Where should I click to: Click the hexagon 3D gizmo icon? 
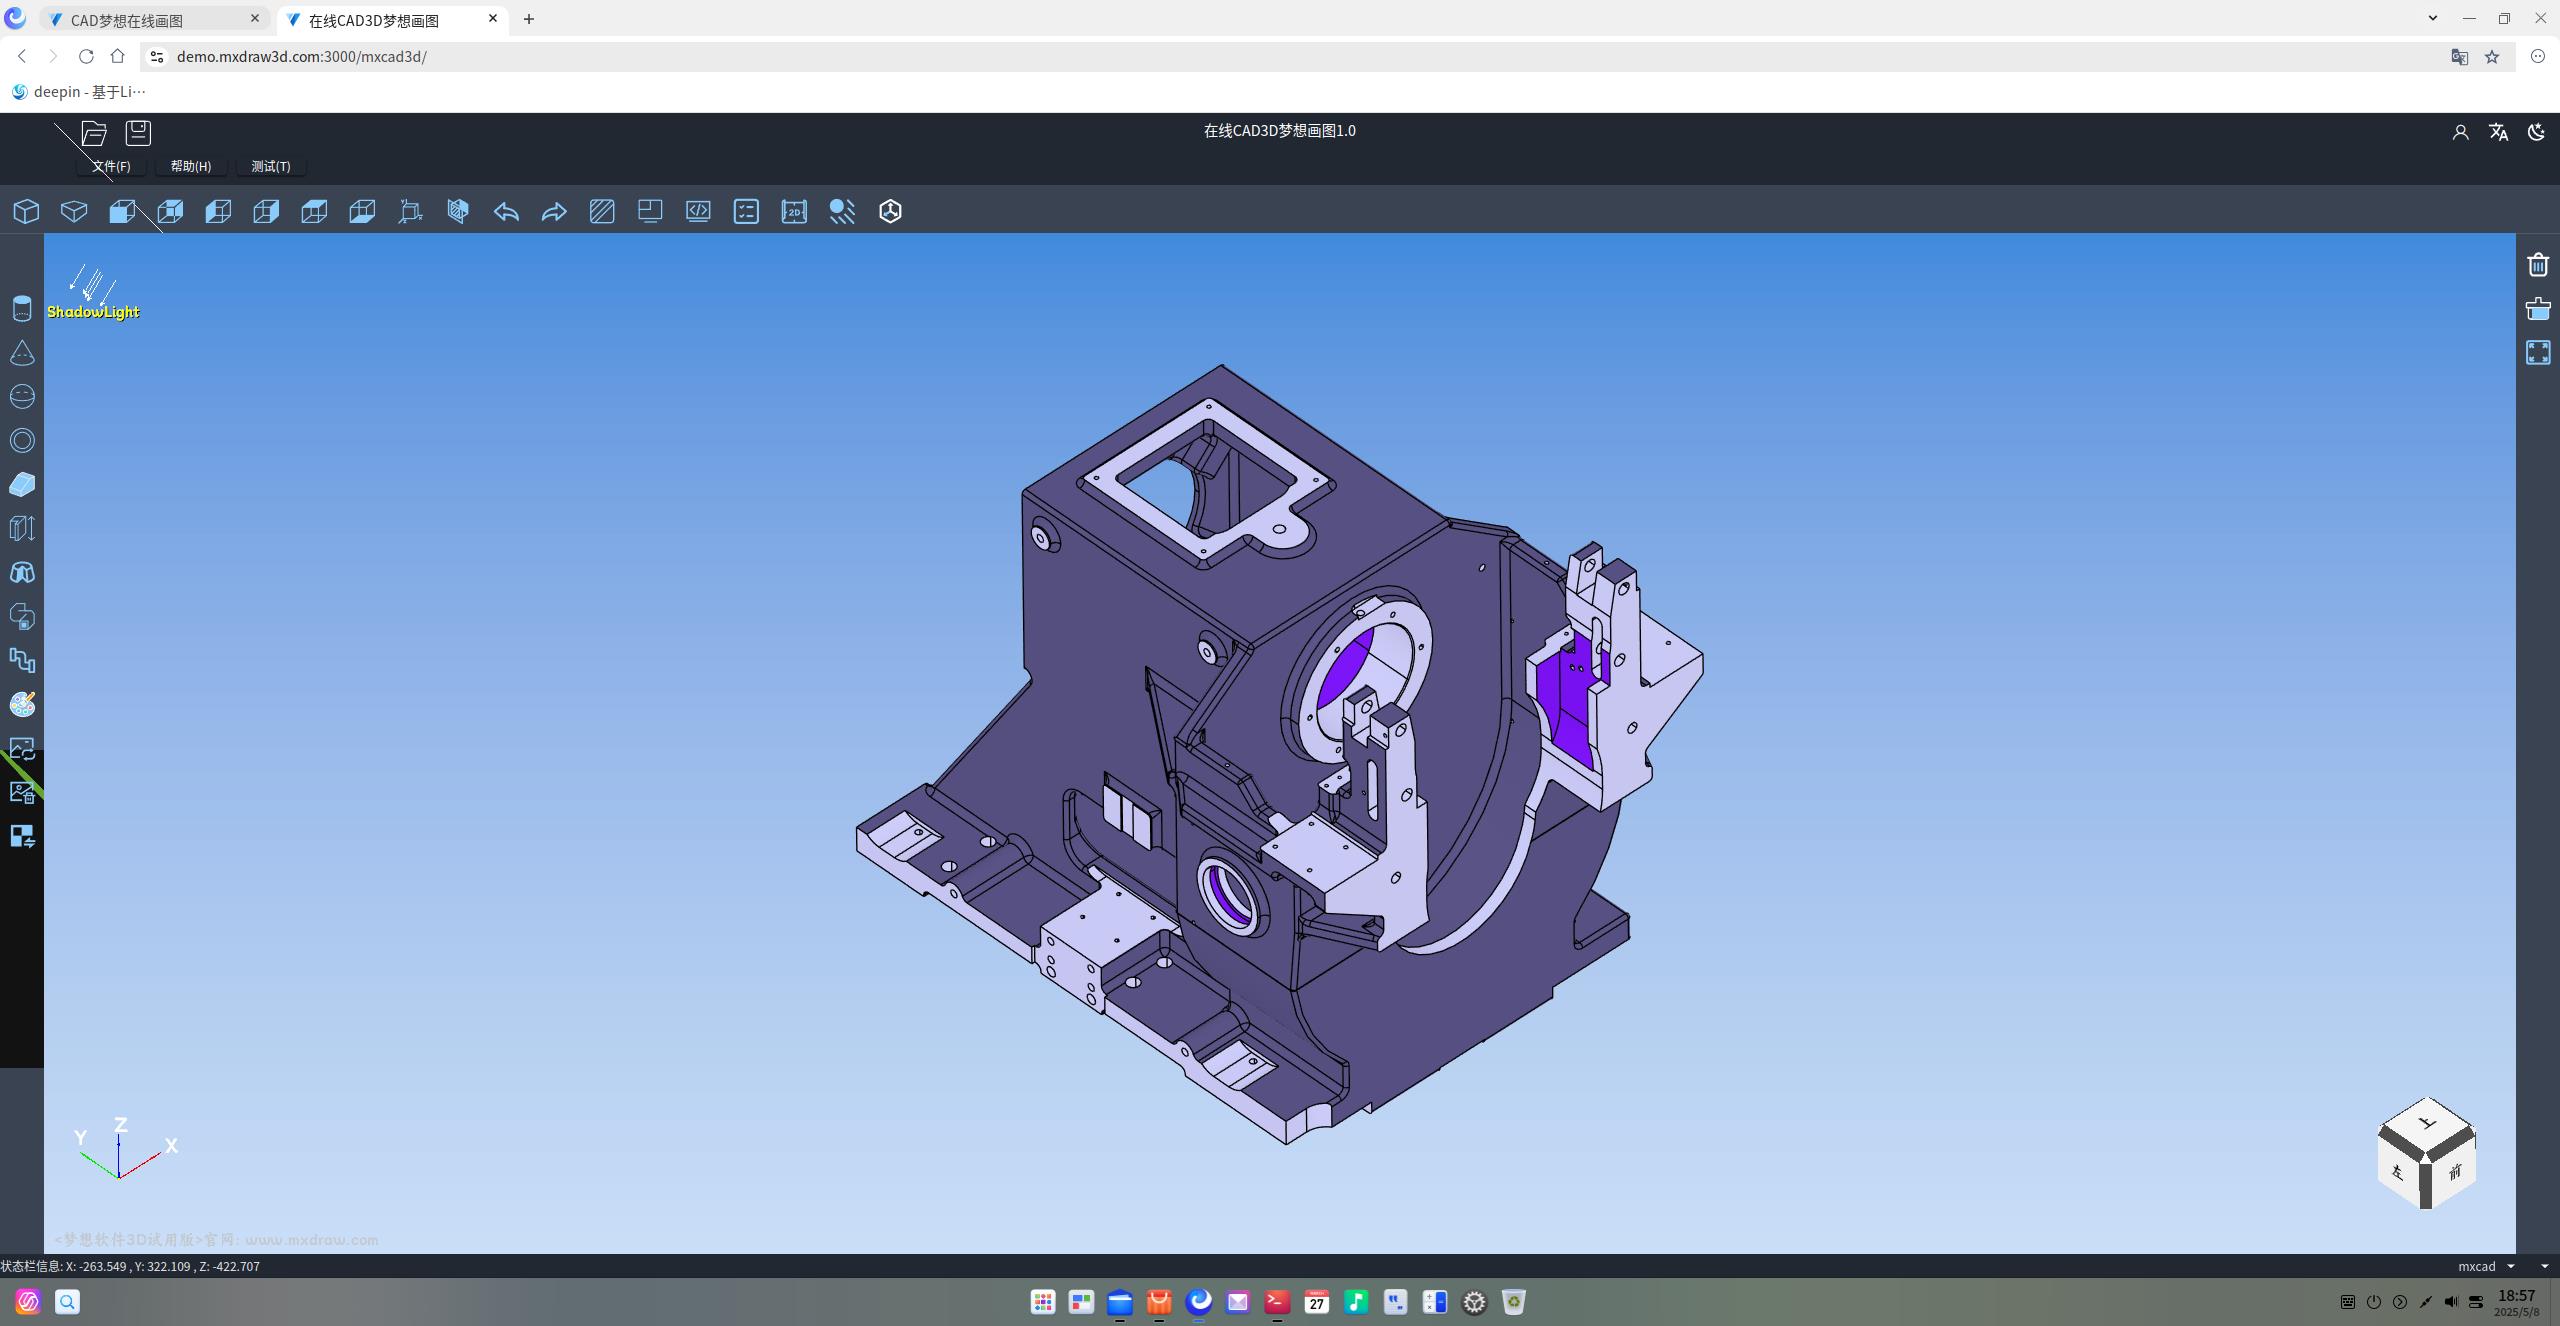[x=890, y=211]
